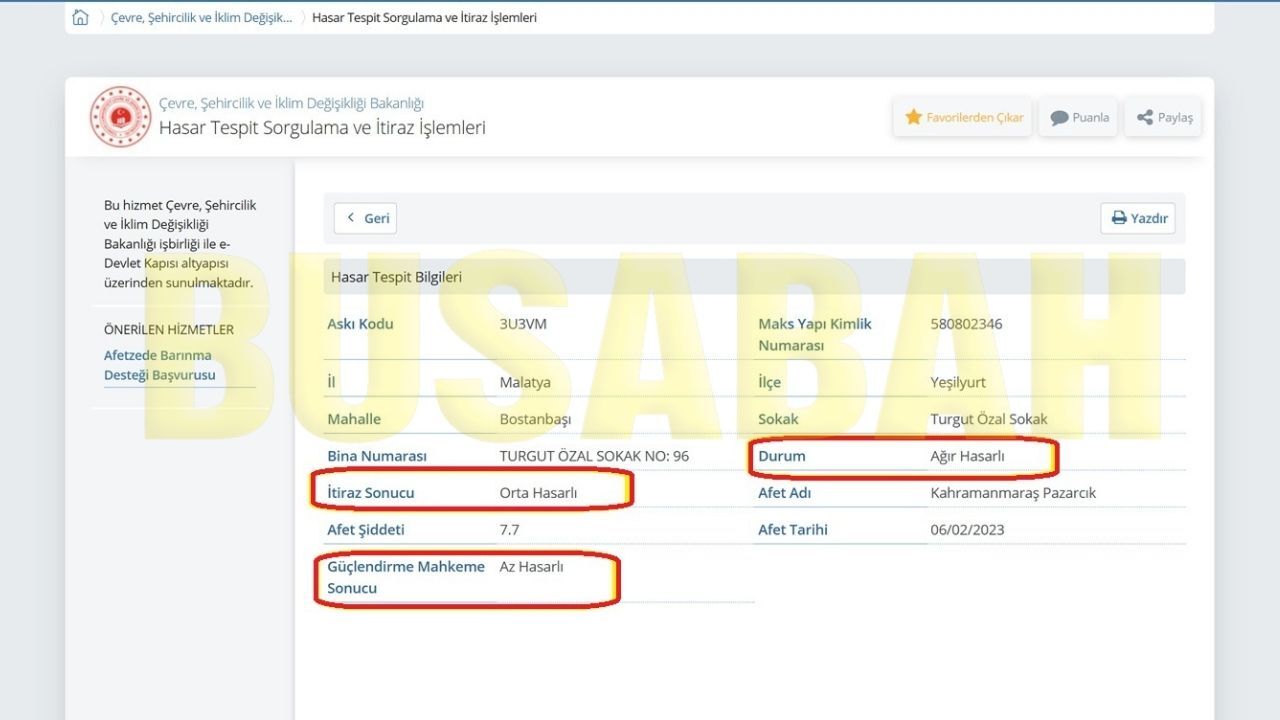The image size is (1280, 720).
Task: Click the Paylaş button
Action: [1163, 117]
